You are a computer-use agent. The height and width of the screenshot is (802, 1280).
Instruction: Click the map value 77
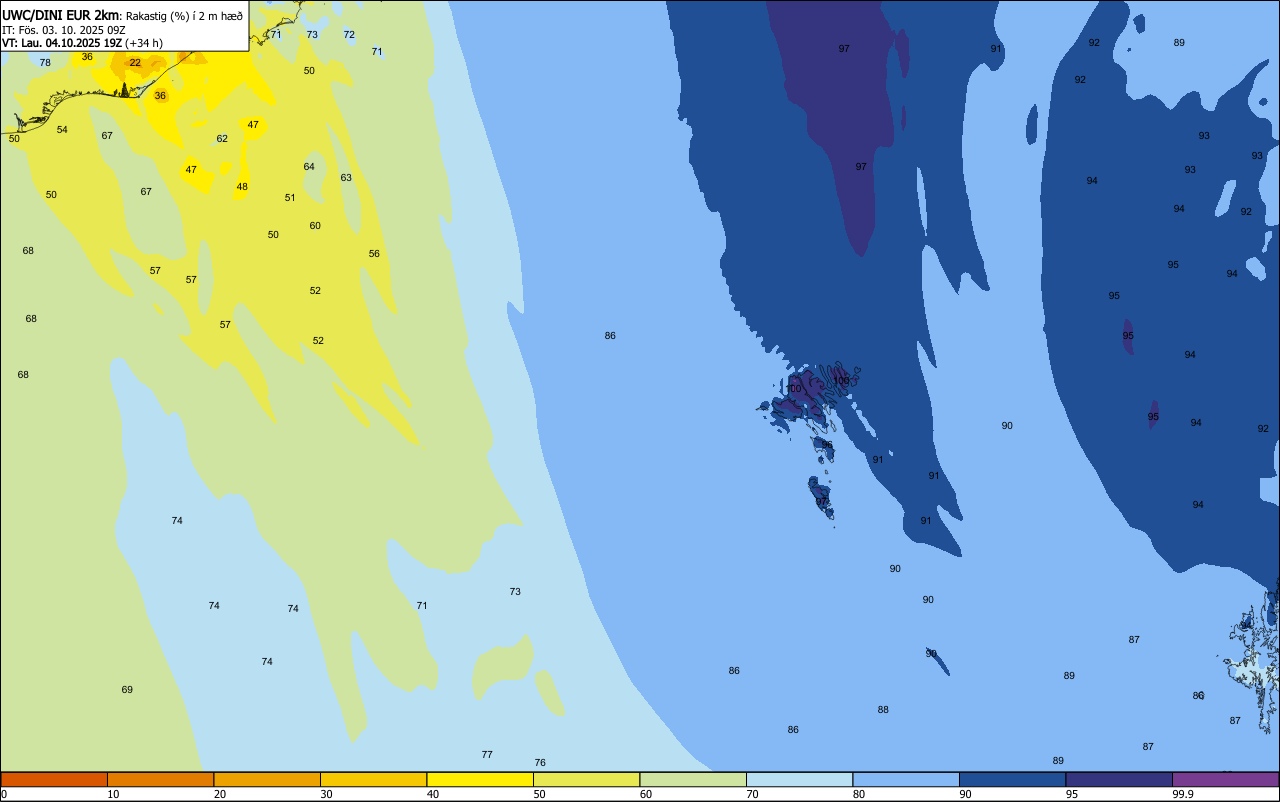487,755
